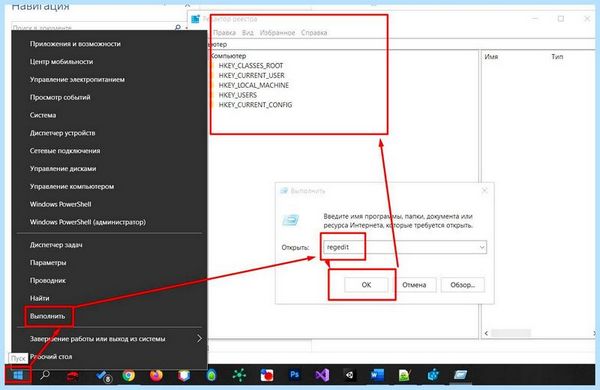Open taskbar search magnifier
This screenshot has width=600, height=390.
pyautogui.click(x=45, y=375)
